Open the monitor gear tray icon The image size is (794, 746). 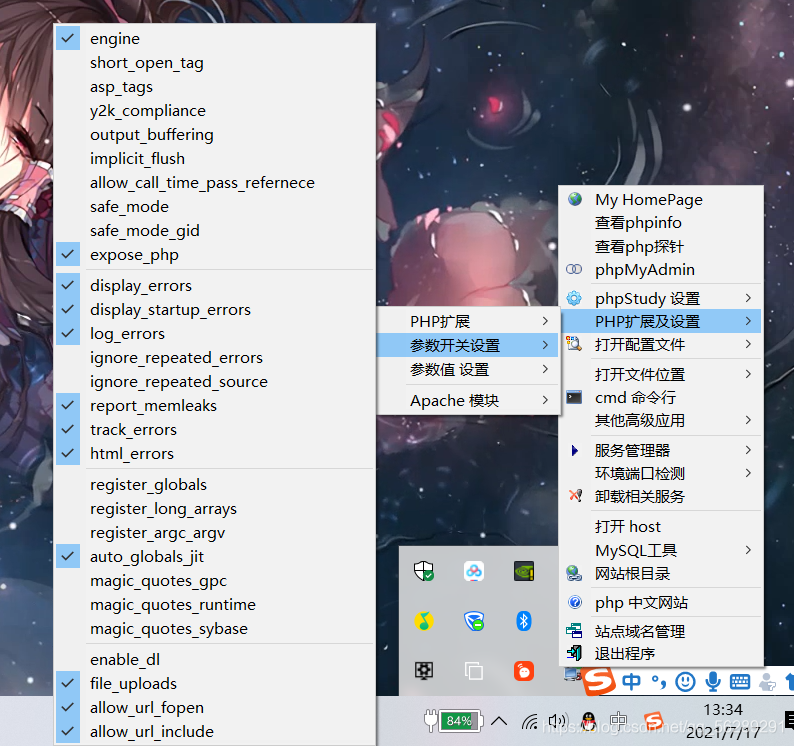423,671
